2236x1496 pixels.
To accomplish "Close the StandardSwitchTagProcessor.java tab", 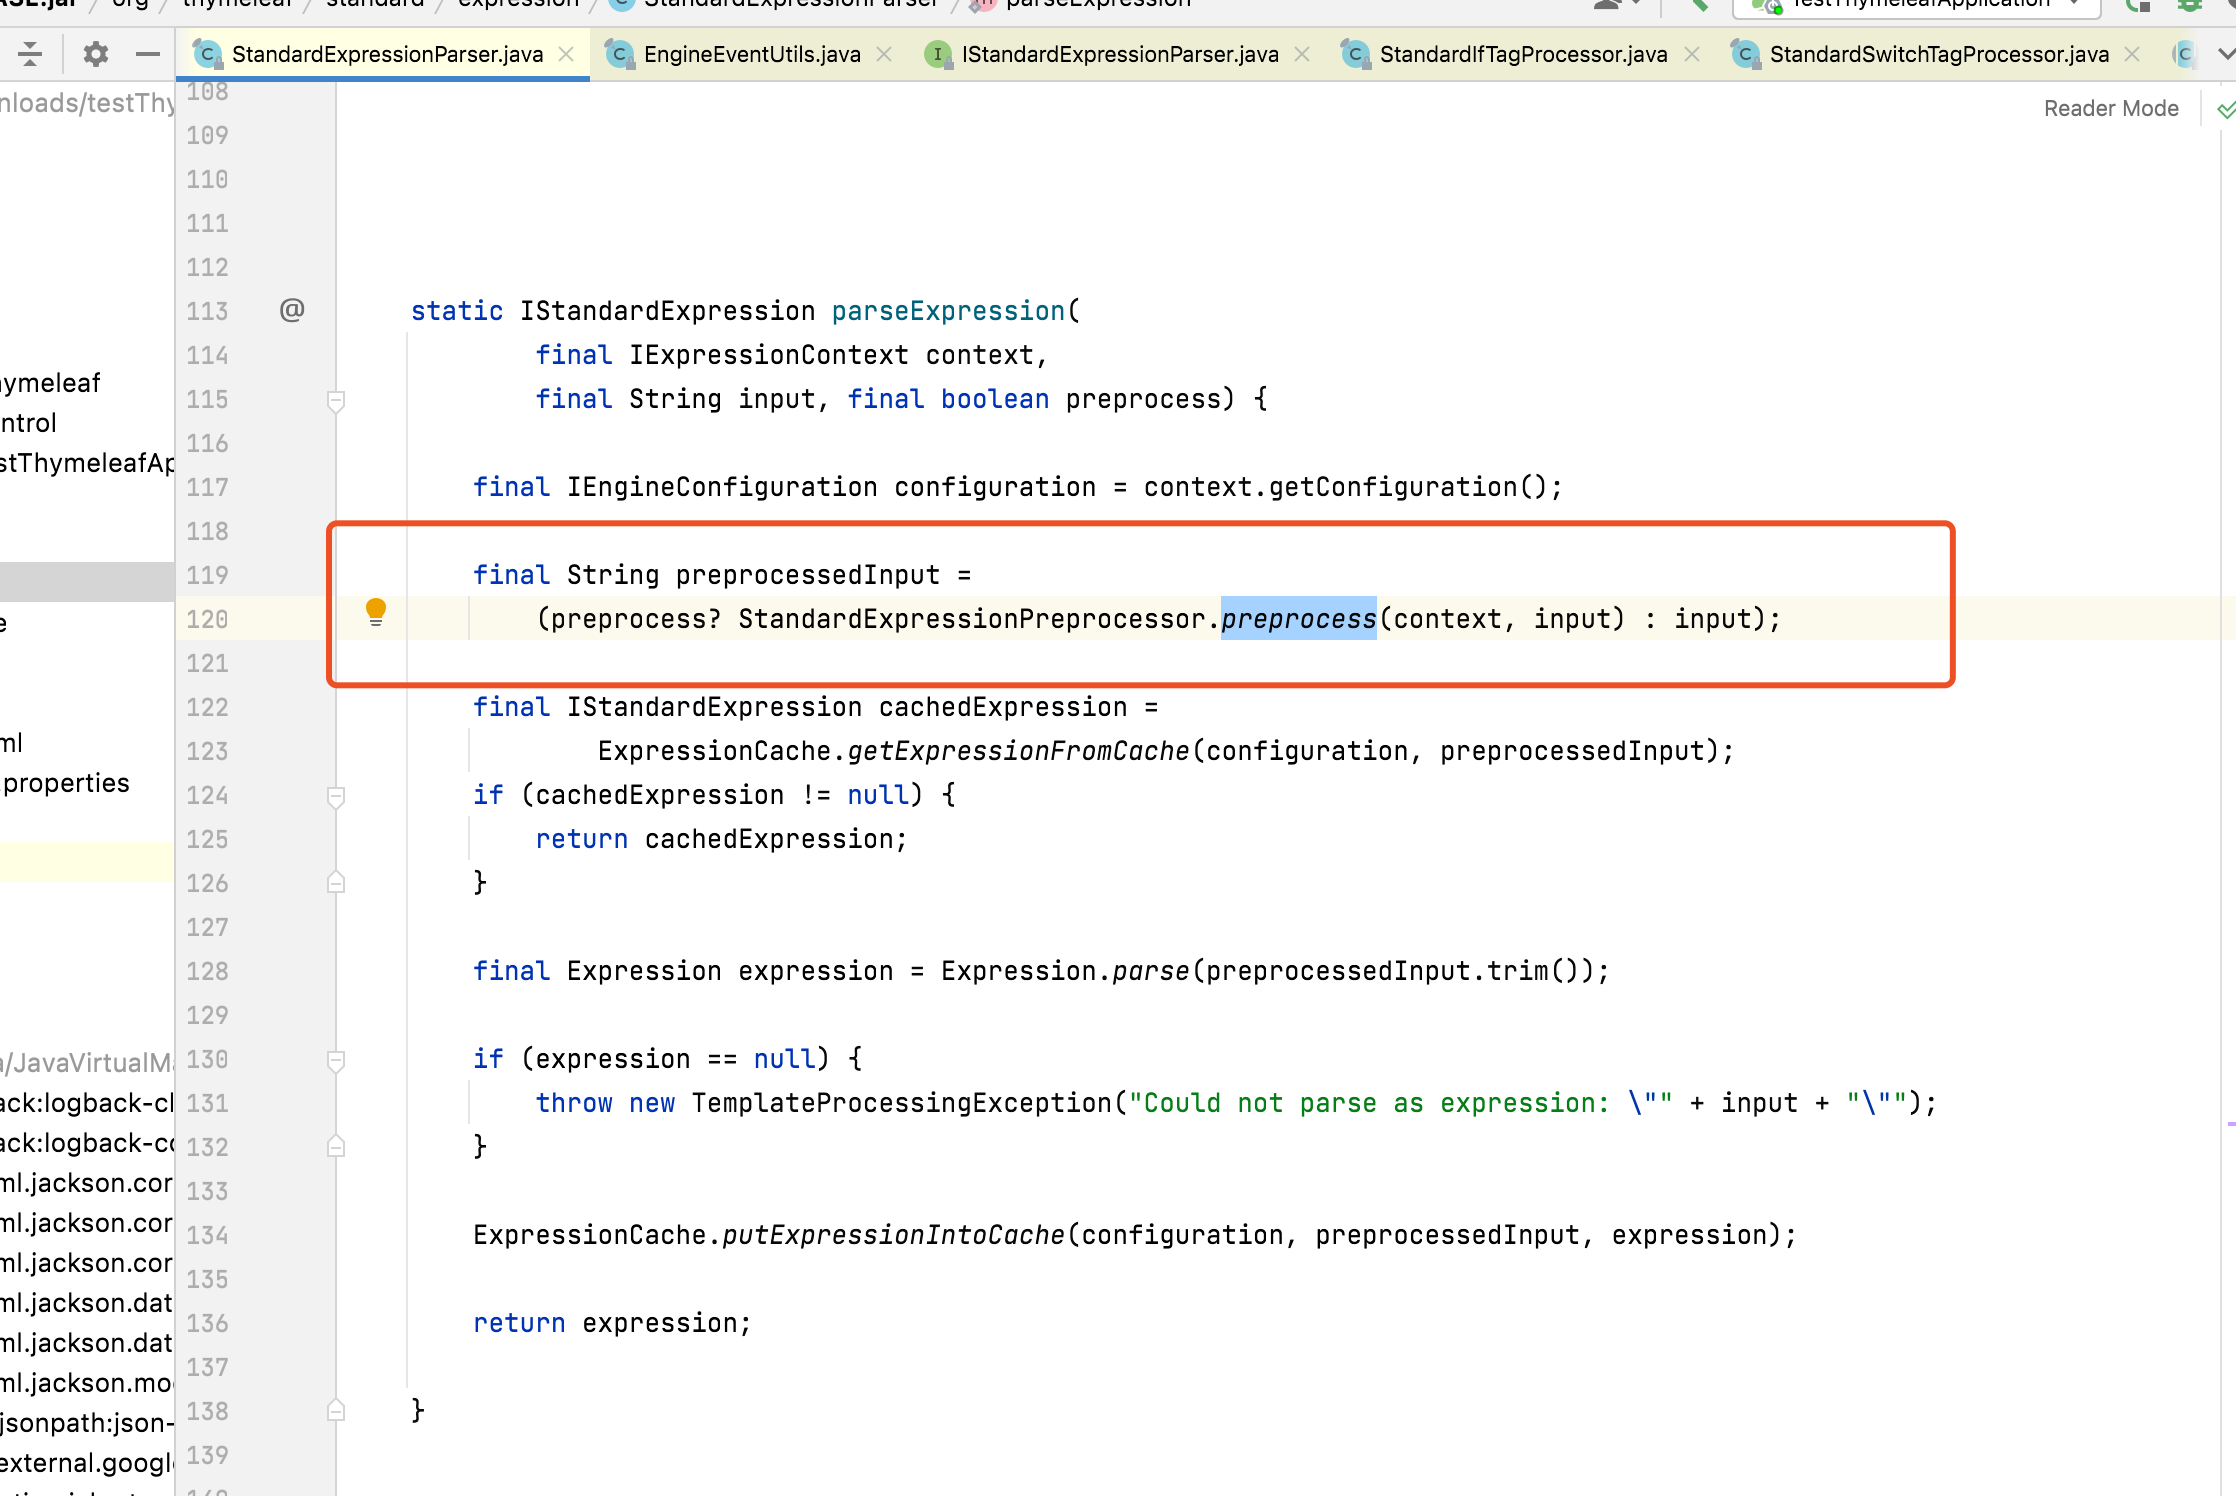I will click(2132, 54).
